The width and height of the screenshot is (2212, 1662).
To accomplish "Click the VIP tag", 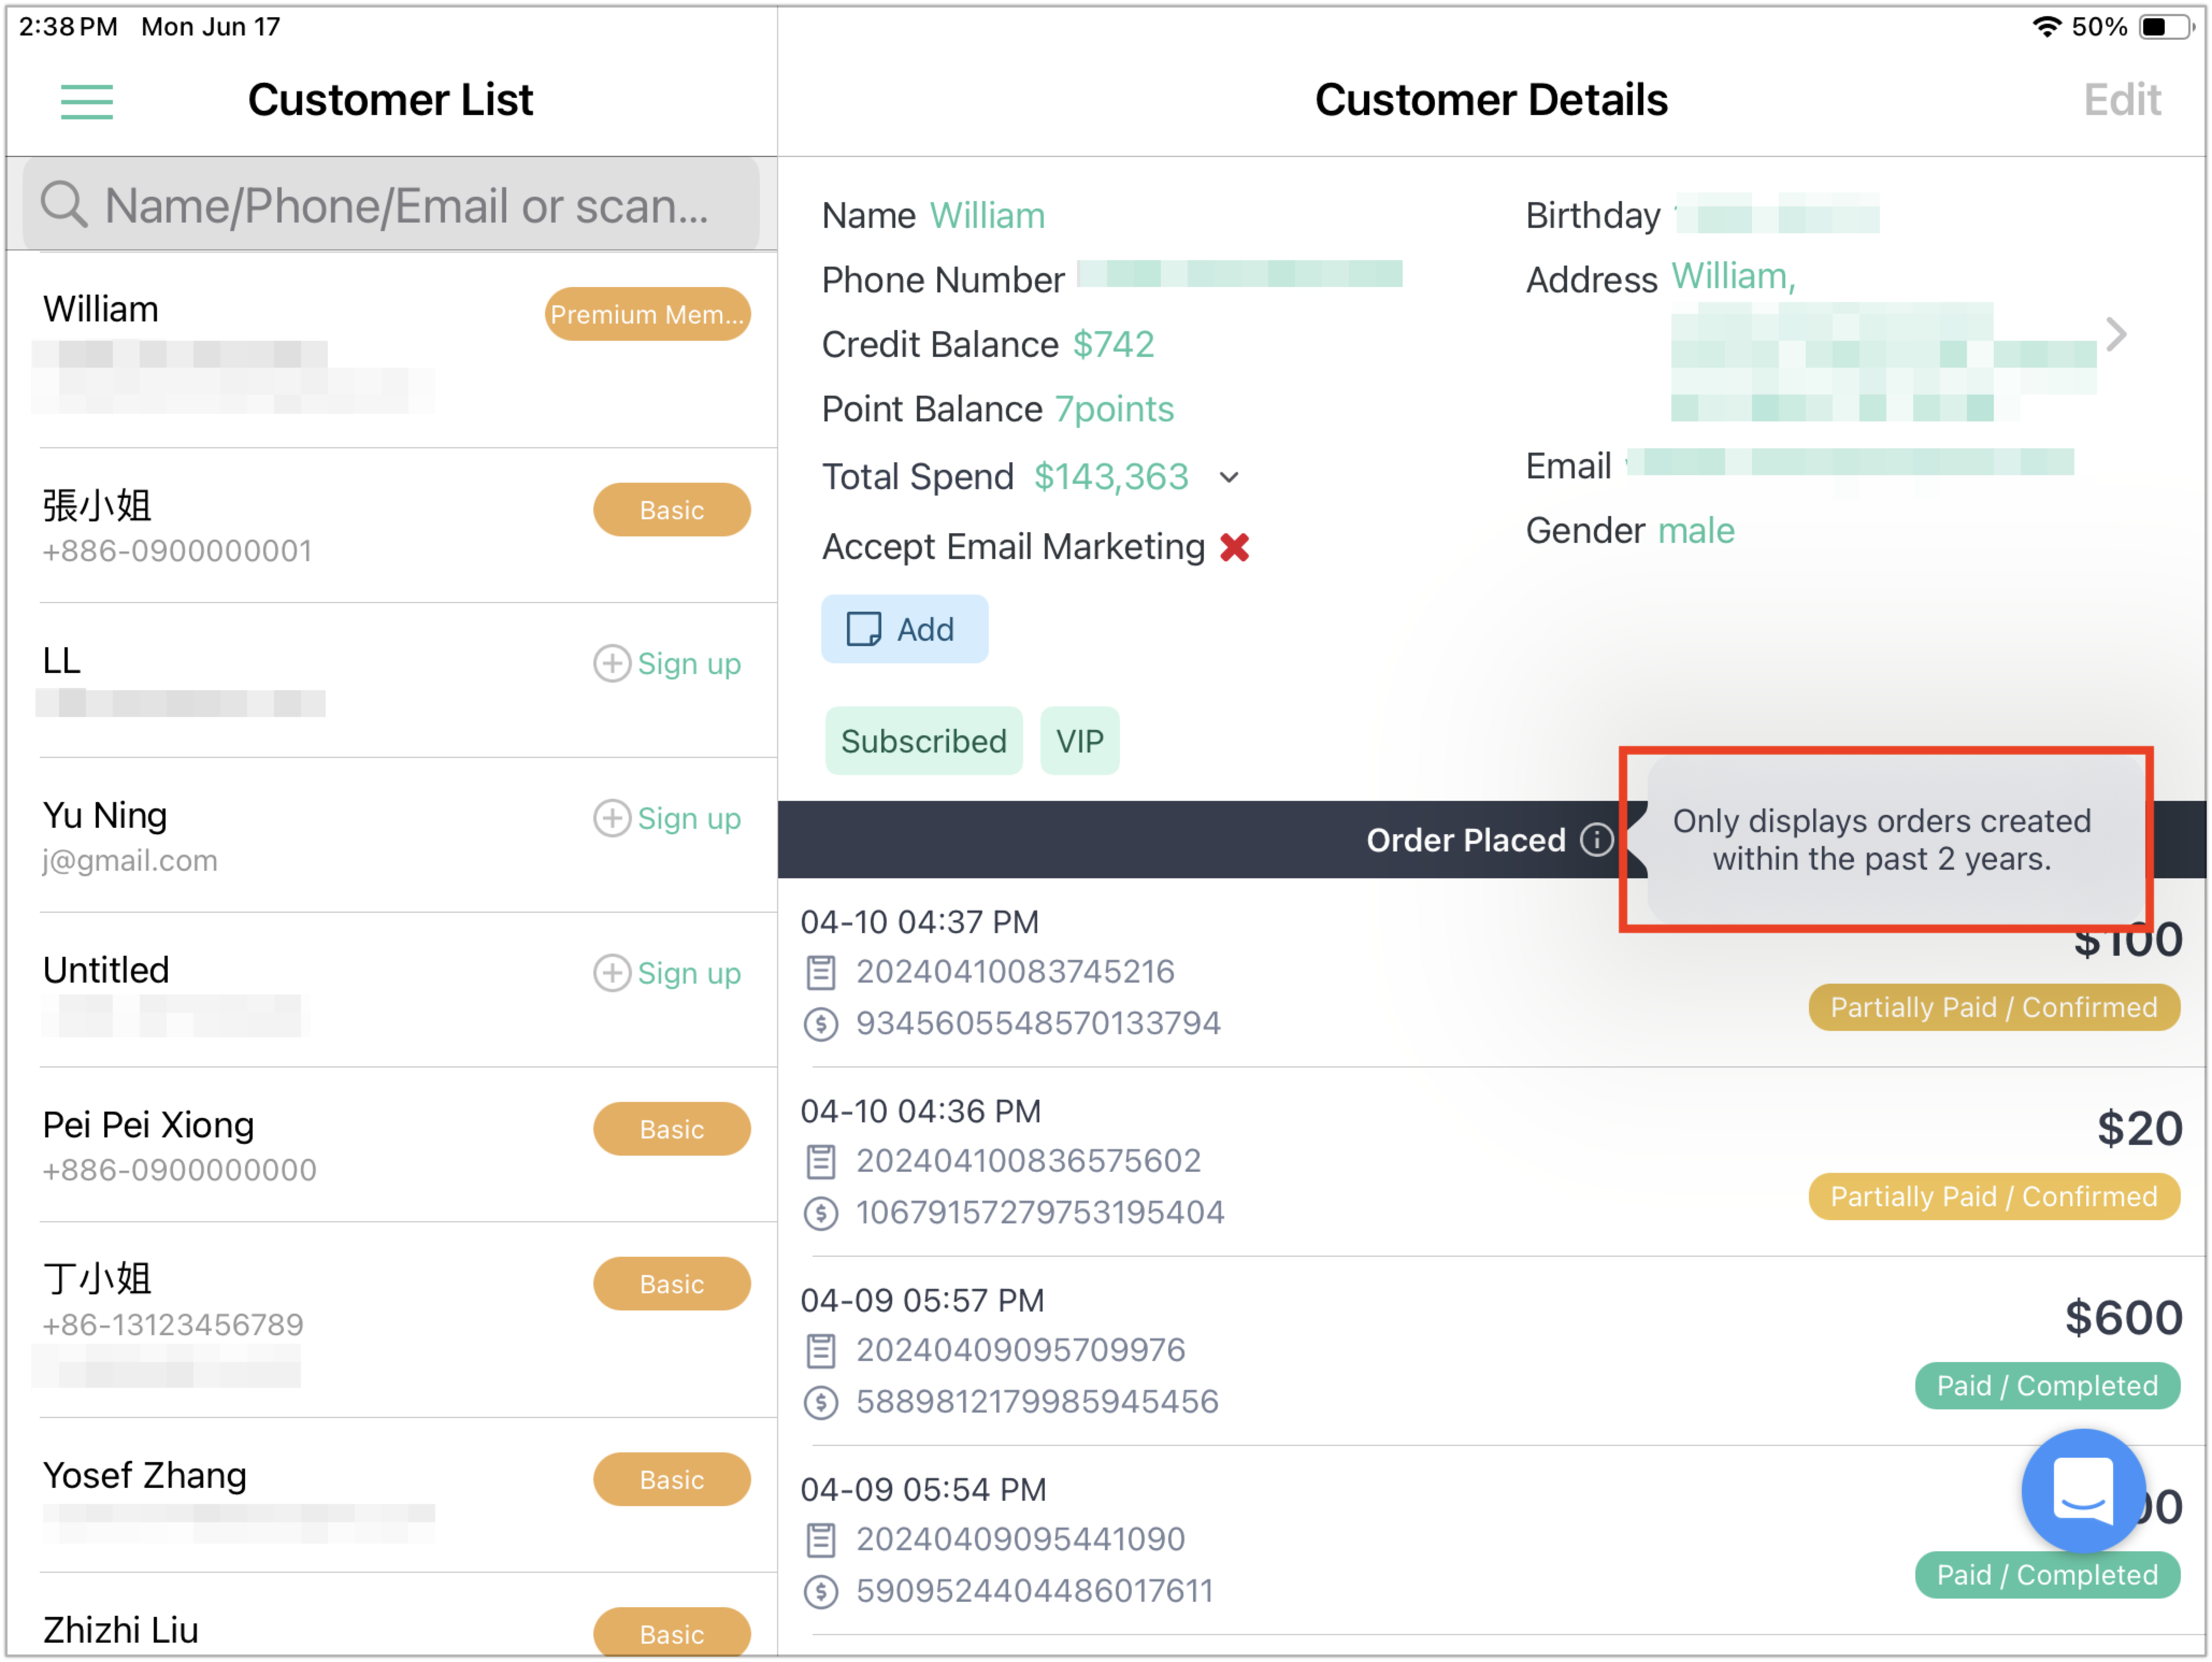I will [1080, 742].
